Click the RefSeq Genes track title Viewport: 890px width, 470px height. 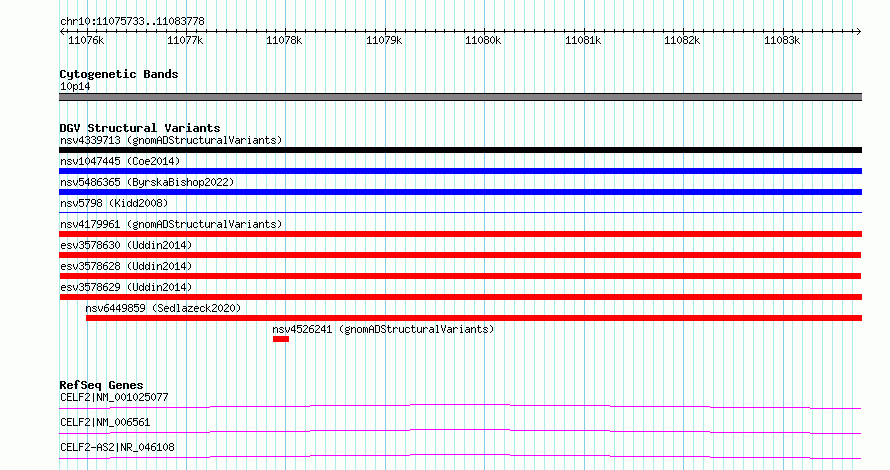[101, 385]
